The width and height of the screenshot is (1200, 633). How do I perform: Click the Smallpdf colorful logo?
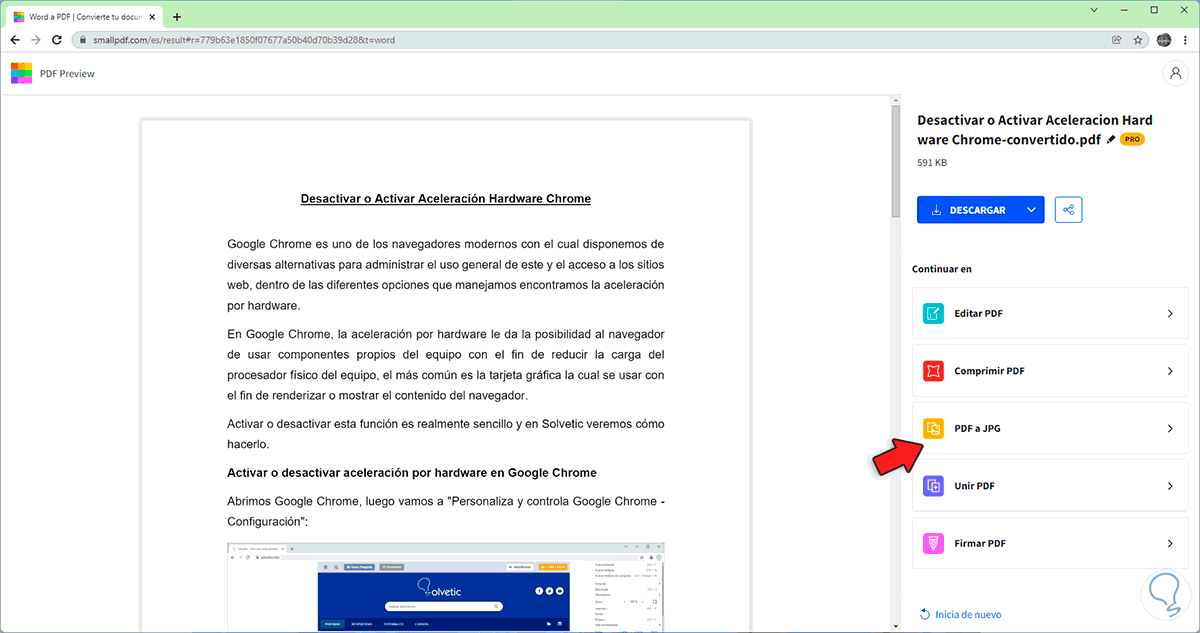pyautogui.click(x=21, y=73)
